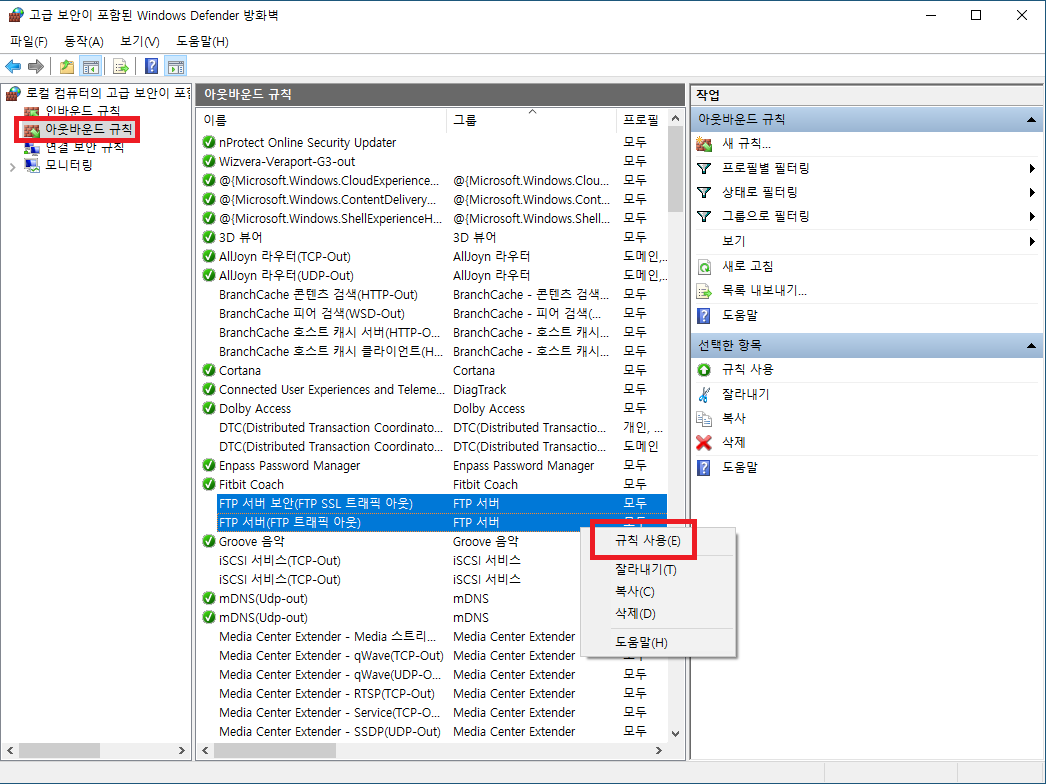Sort rules by the 그룹 column header
The height and width of the screenshot is (784, 1046).
point(532,120)
